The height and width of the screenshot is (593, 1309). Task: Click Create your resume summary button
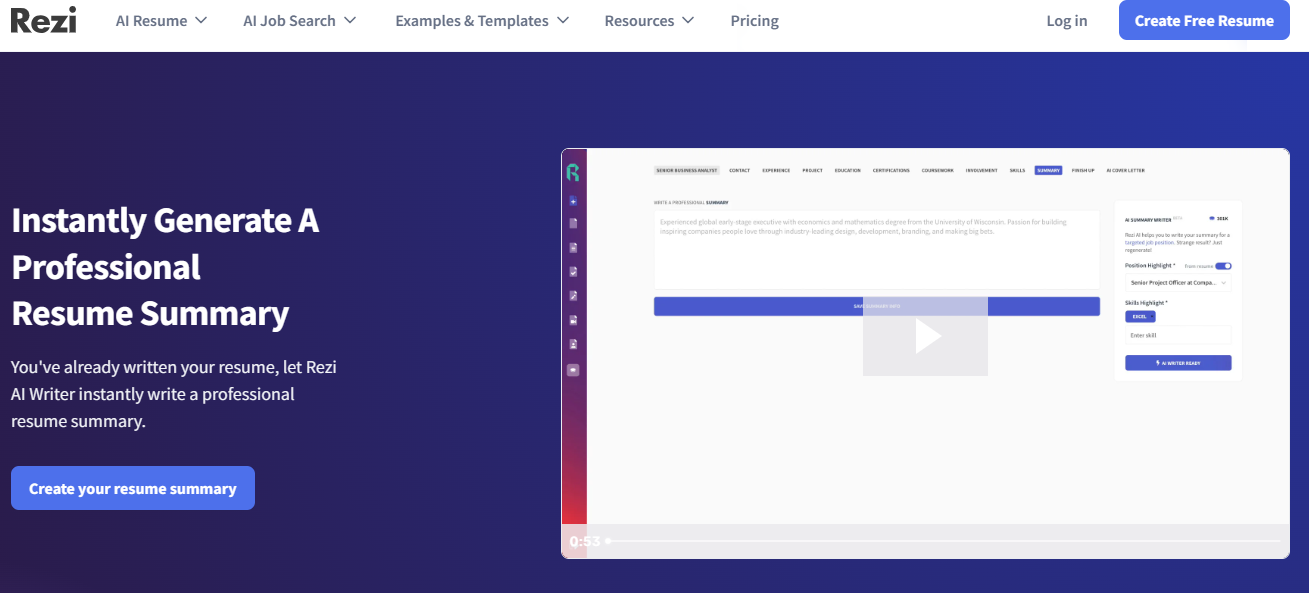pos(133,488)
